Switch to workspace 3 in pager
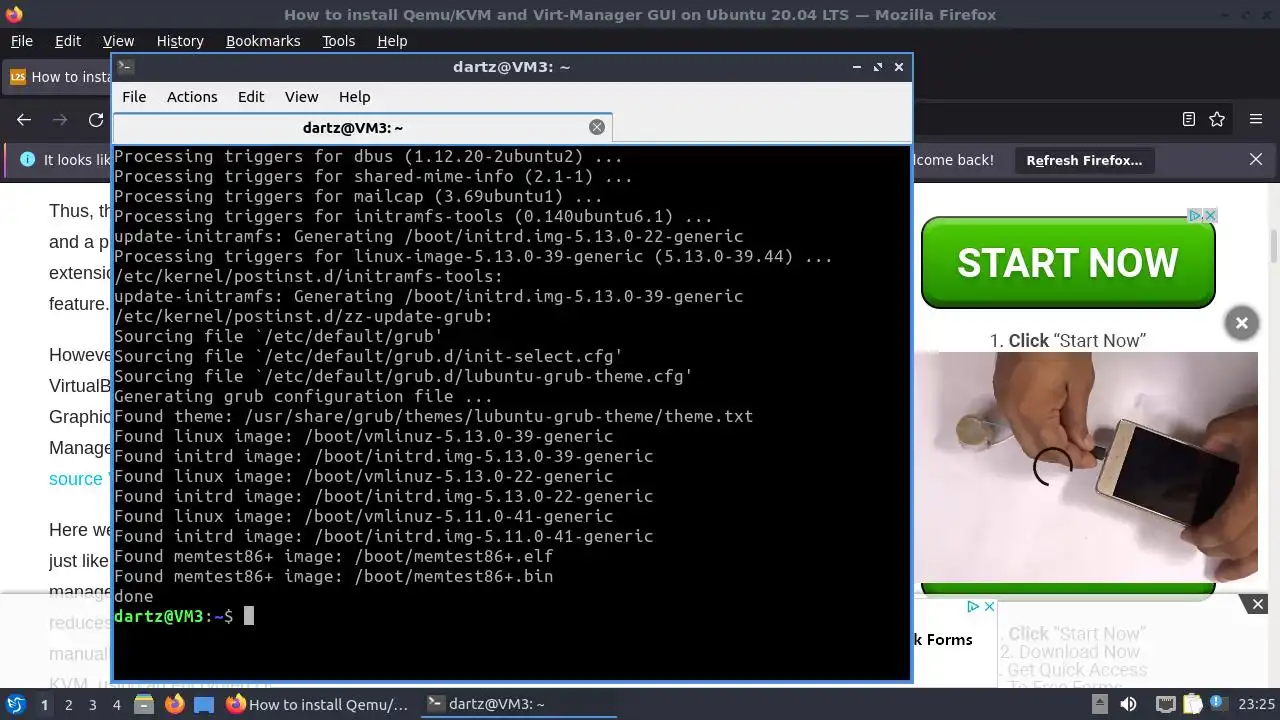The height and width of the screenshot is (720, 1280). tap(92, 704)
